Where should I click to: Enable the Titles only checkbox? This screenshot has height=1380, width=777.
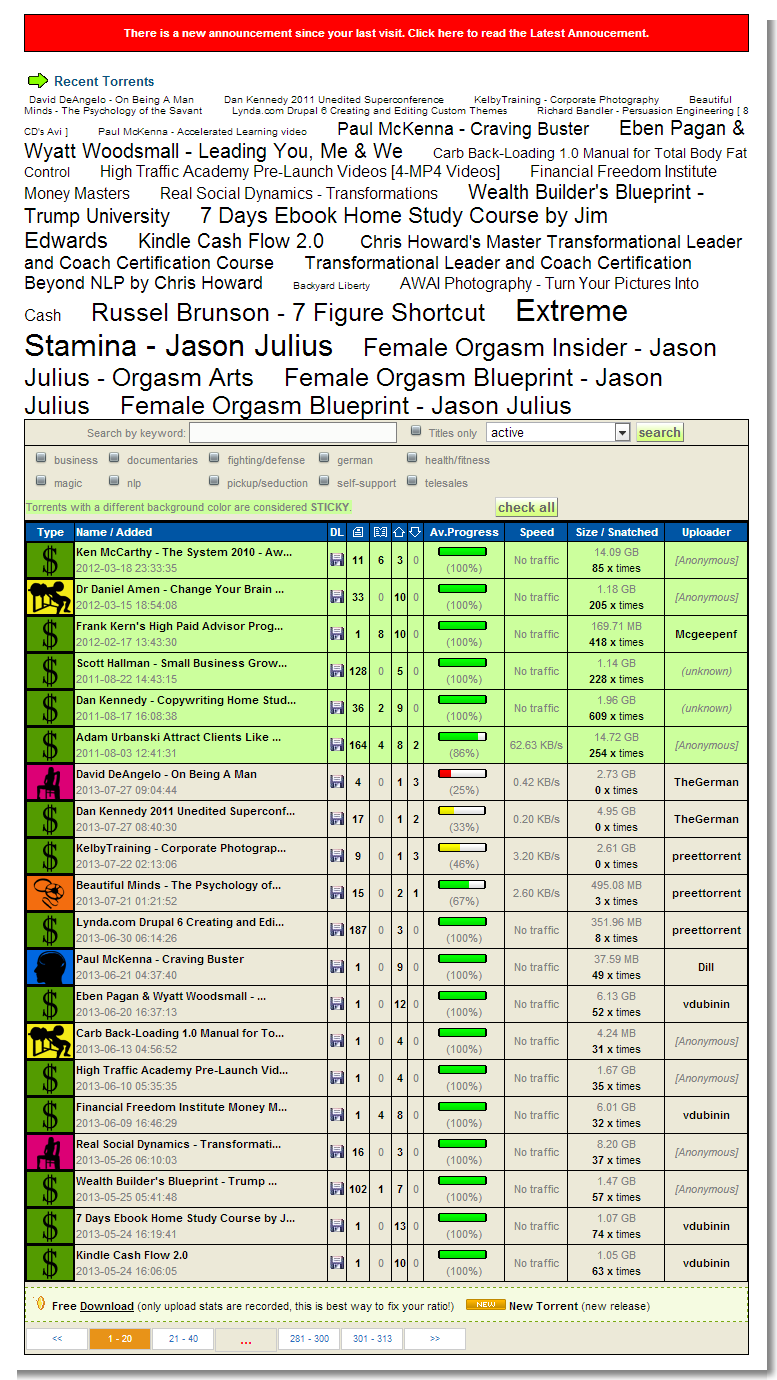point(417,431)
